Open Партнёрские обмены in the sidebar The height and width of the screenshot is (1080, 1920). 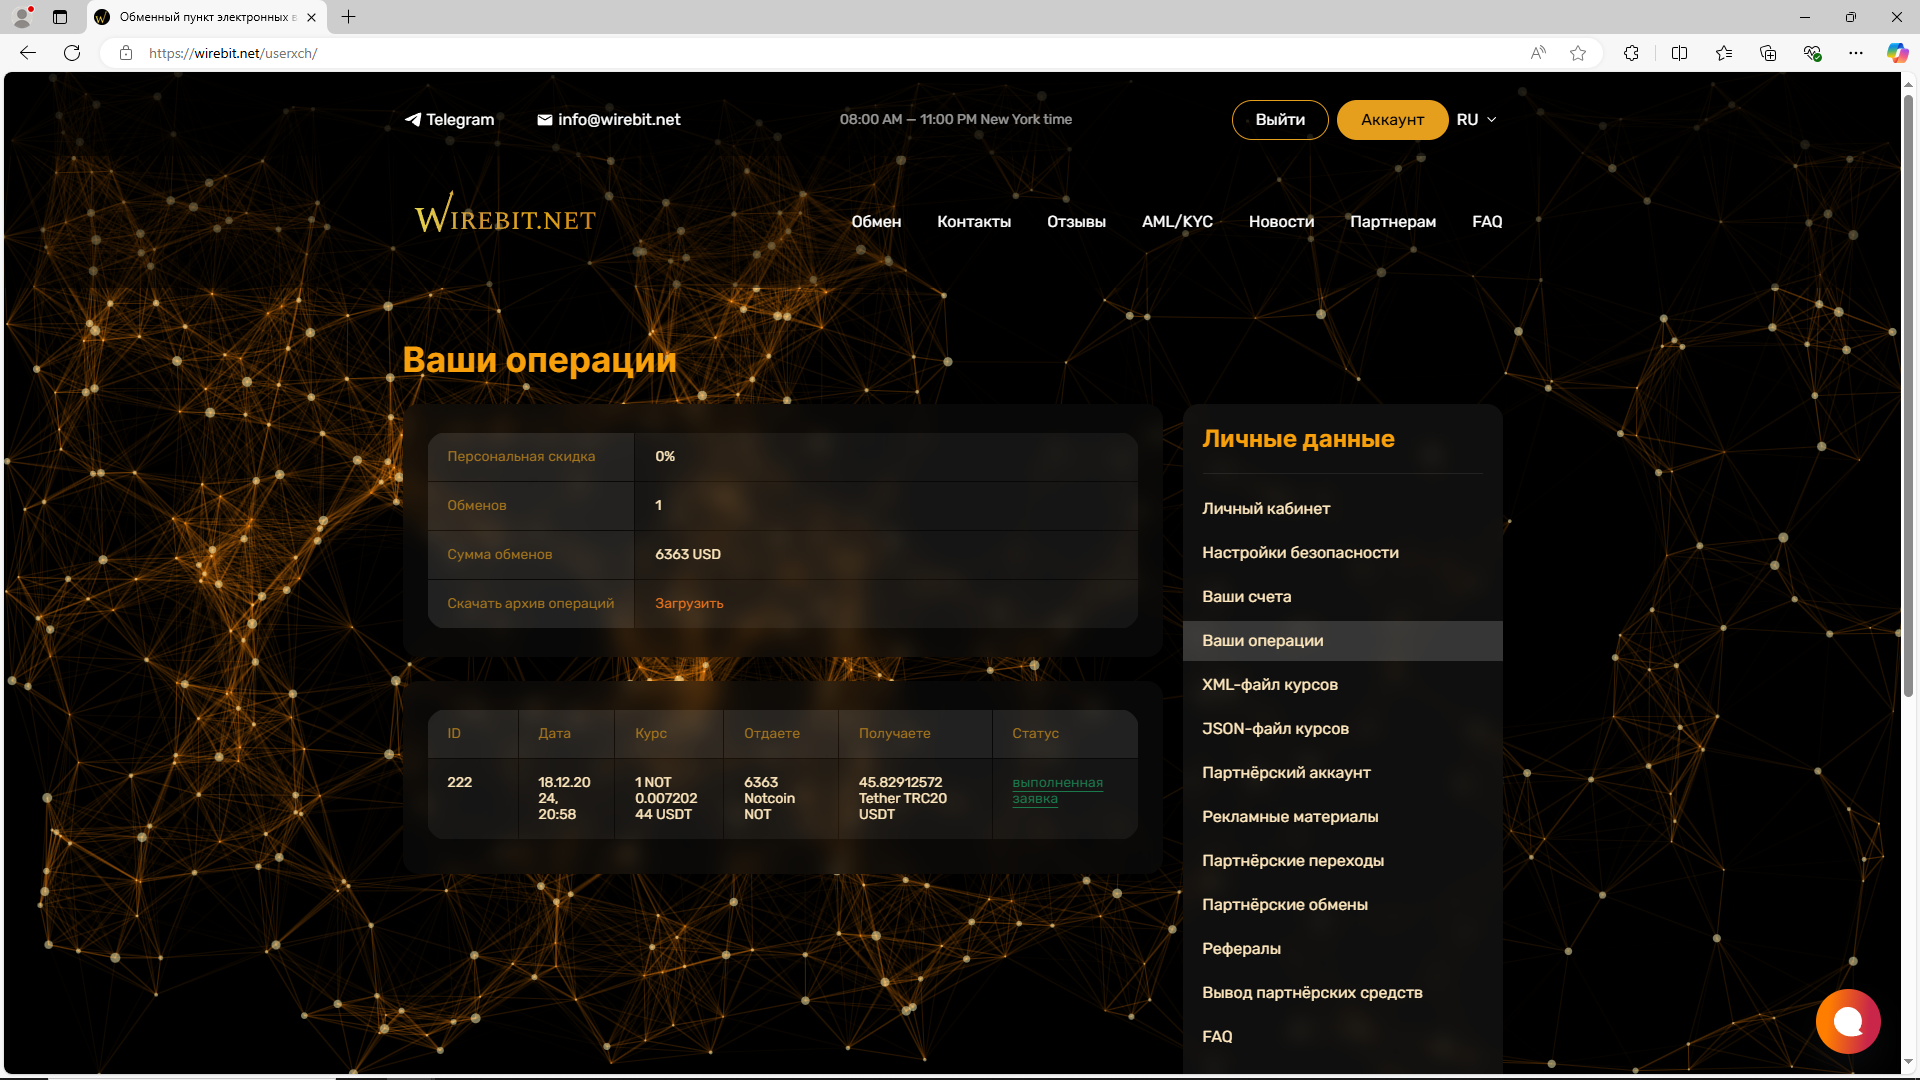pos(1285,905)
